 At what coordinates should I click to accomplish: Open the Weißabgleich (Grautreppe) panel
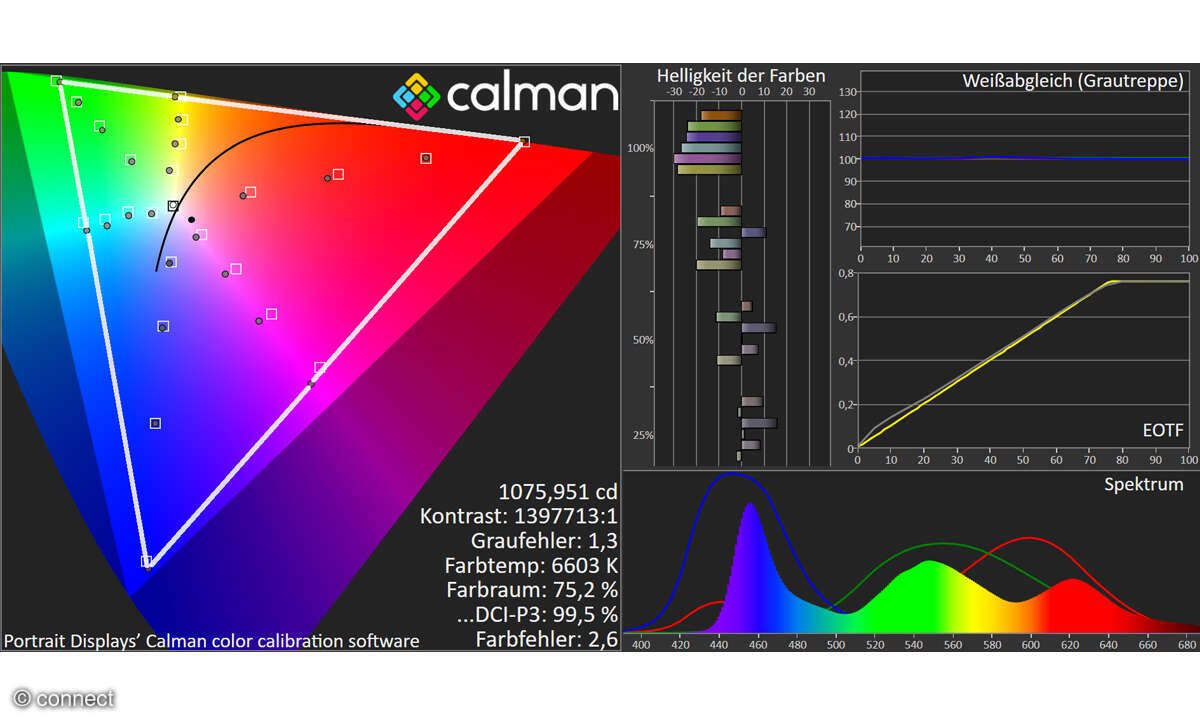[1072, 80]
